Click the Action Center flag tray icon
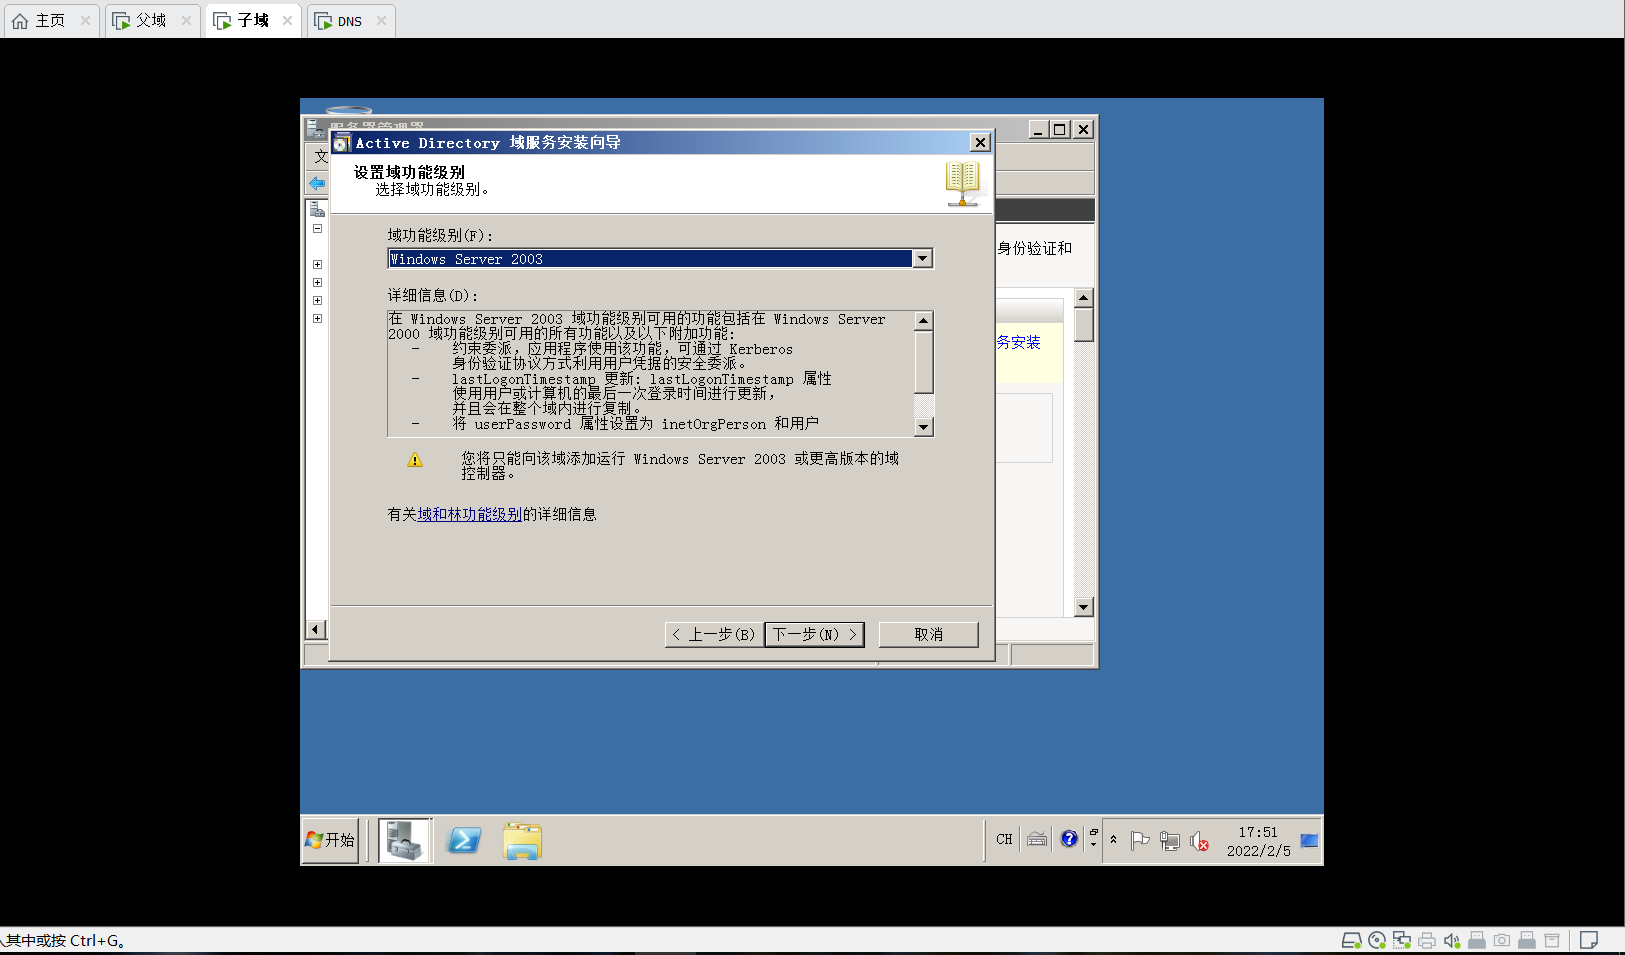The height and width of the screenshot is (955, 1625). [1140, 841]
